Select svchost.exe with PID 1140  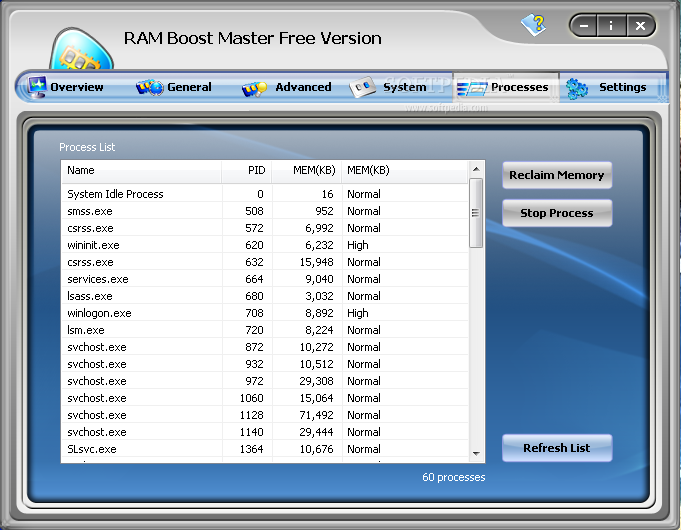pos(265,432)
